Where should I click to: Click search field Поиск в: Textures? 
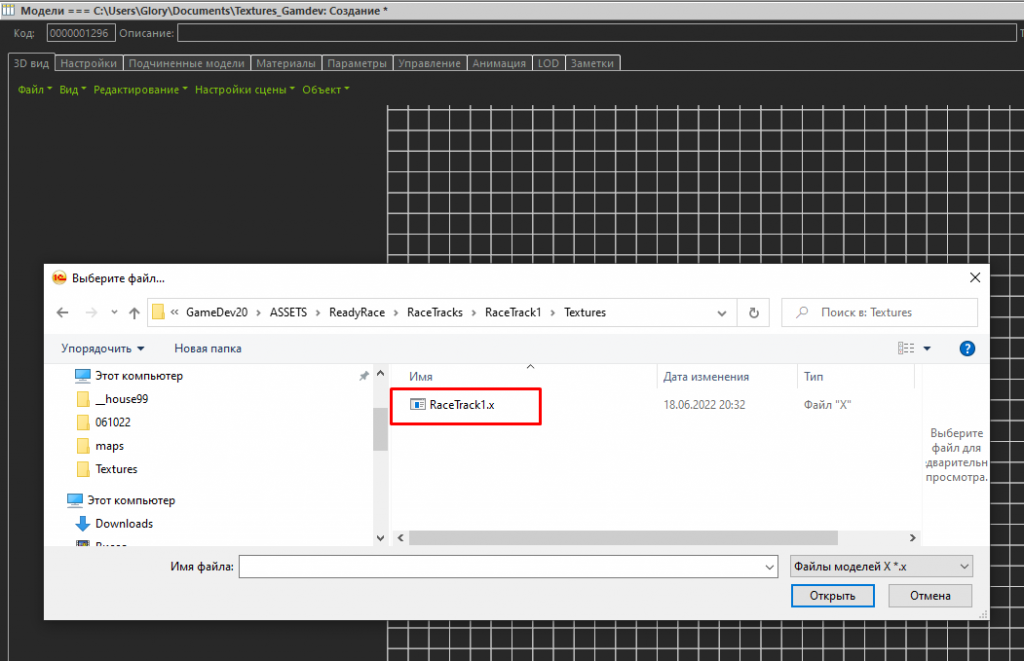(880, 313)
